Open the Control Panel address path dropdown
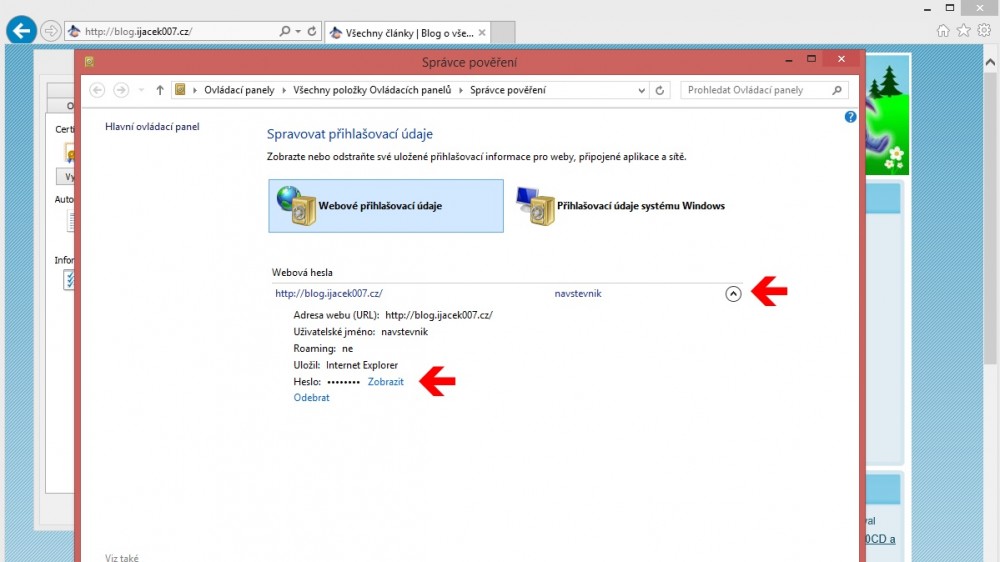Viewport: 1000px width, 562px height. tap(642, 90)
